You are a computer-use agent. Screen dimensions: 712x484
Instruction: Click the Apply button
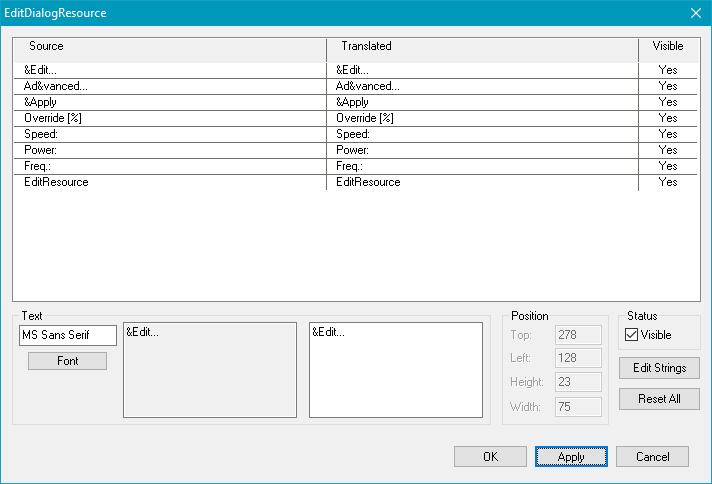click(x=571, y=457)
